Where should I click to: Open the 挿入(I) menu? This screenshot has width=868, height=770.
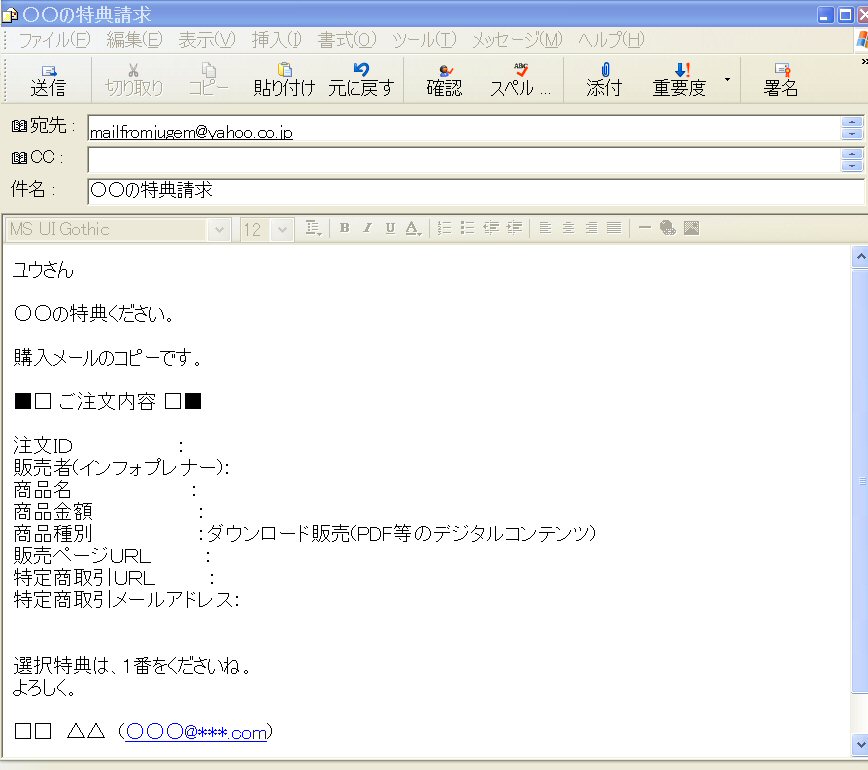tap(276, 40)
